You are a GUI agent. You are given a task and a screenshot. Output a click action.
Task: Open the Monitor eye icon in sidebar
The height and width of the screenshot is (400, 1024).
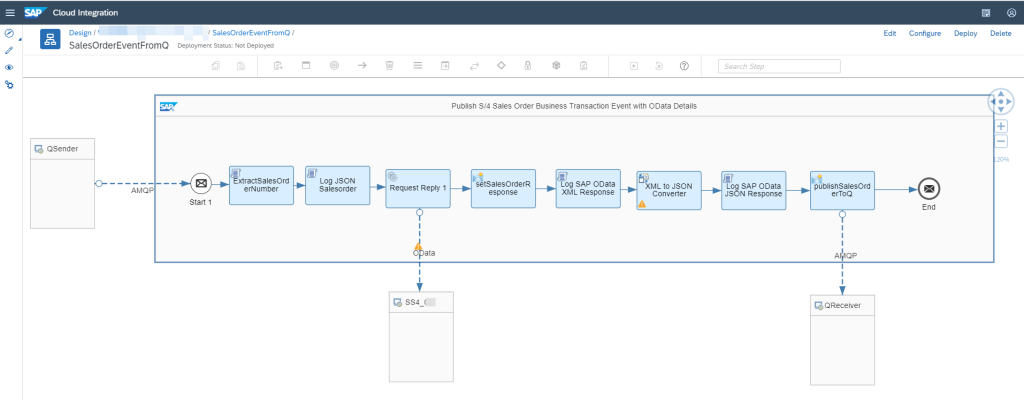tap(9, 67)
